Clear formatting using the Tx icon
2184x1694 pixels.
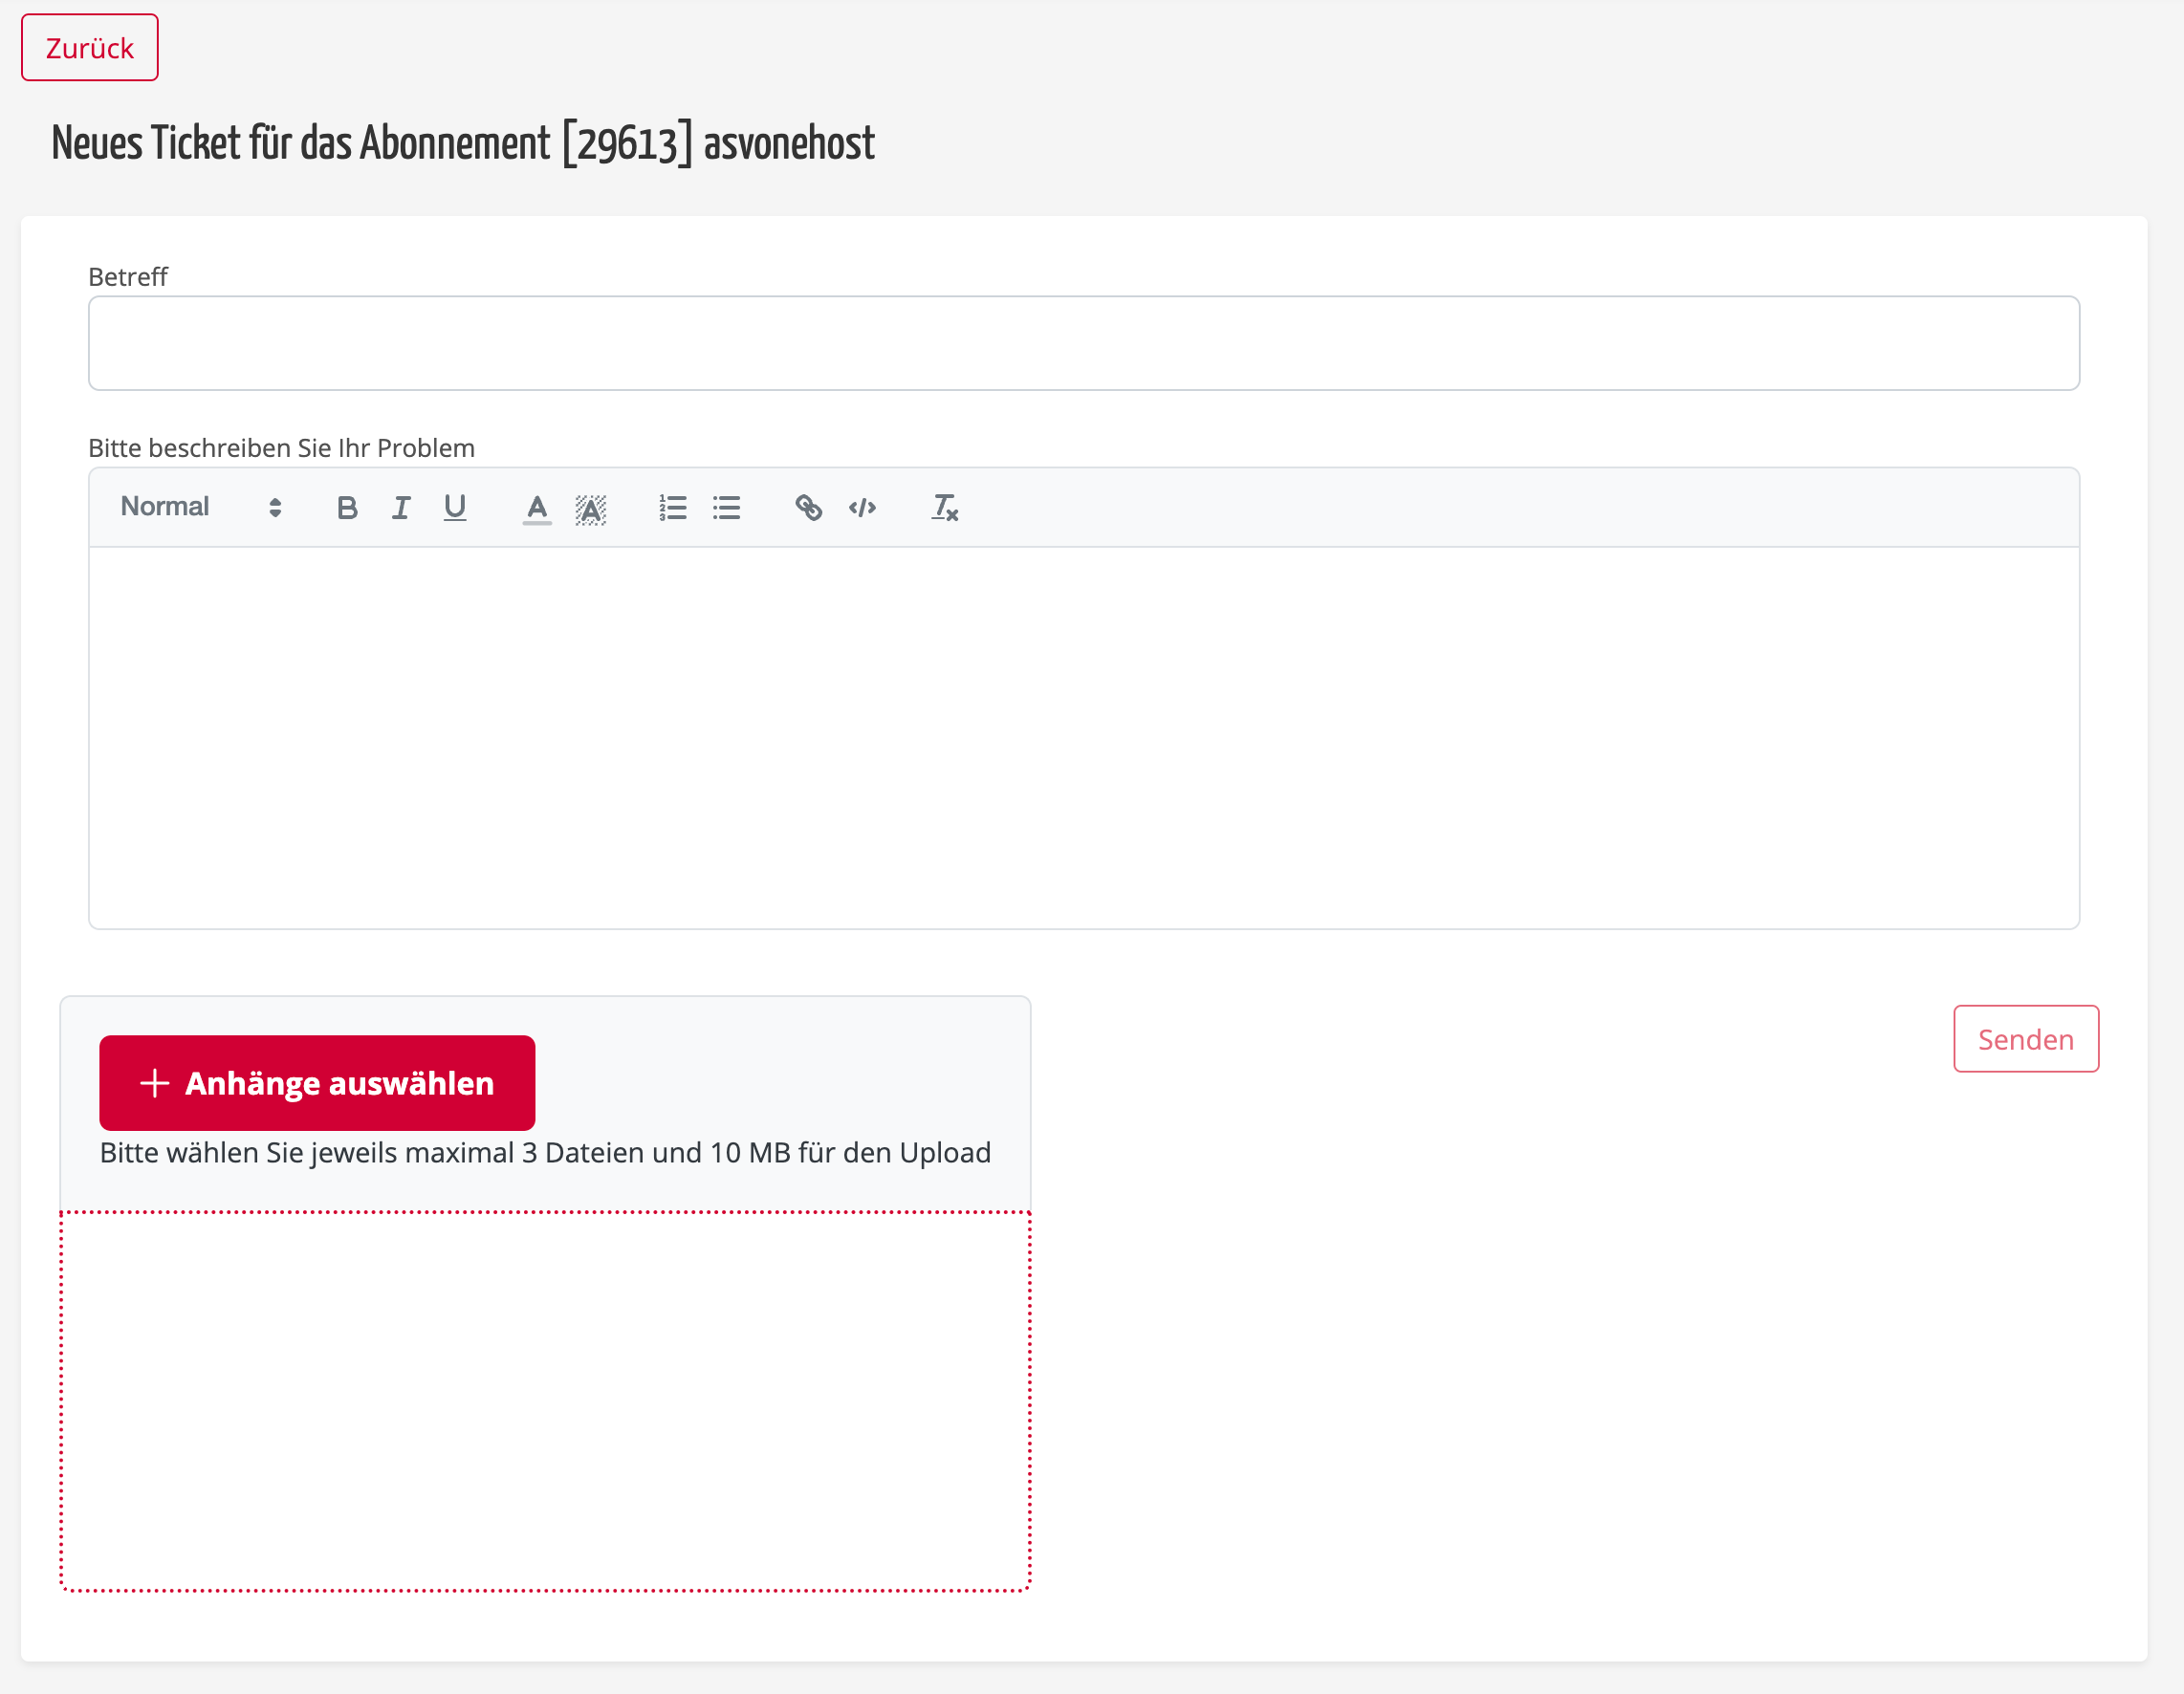click(x=943, y=507)
